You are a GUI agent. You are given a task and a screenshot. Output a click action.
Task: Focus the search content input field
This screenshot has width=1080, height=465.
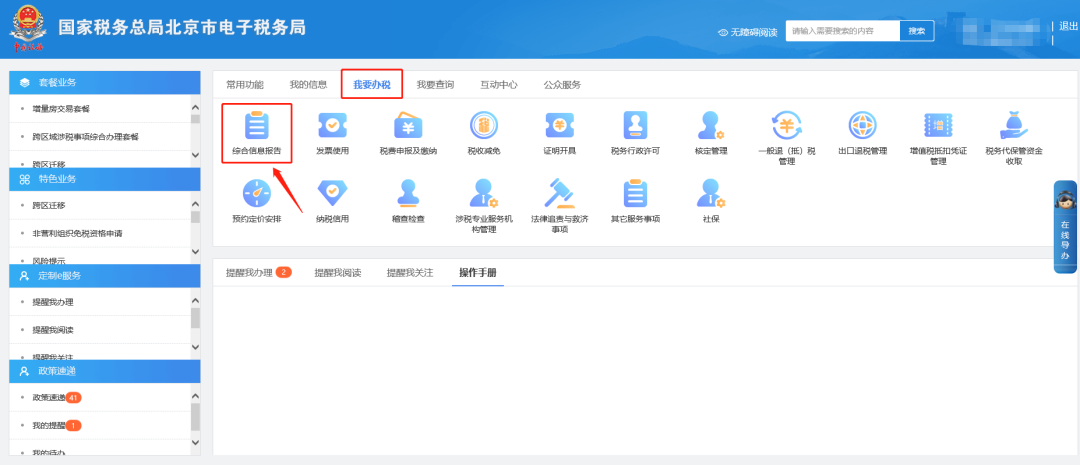click(843, 31)
